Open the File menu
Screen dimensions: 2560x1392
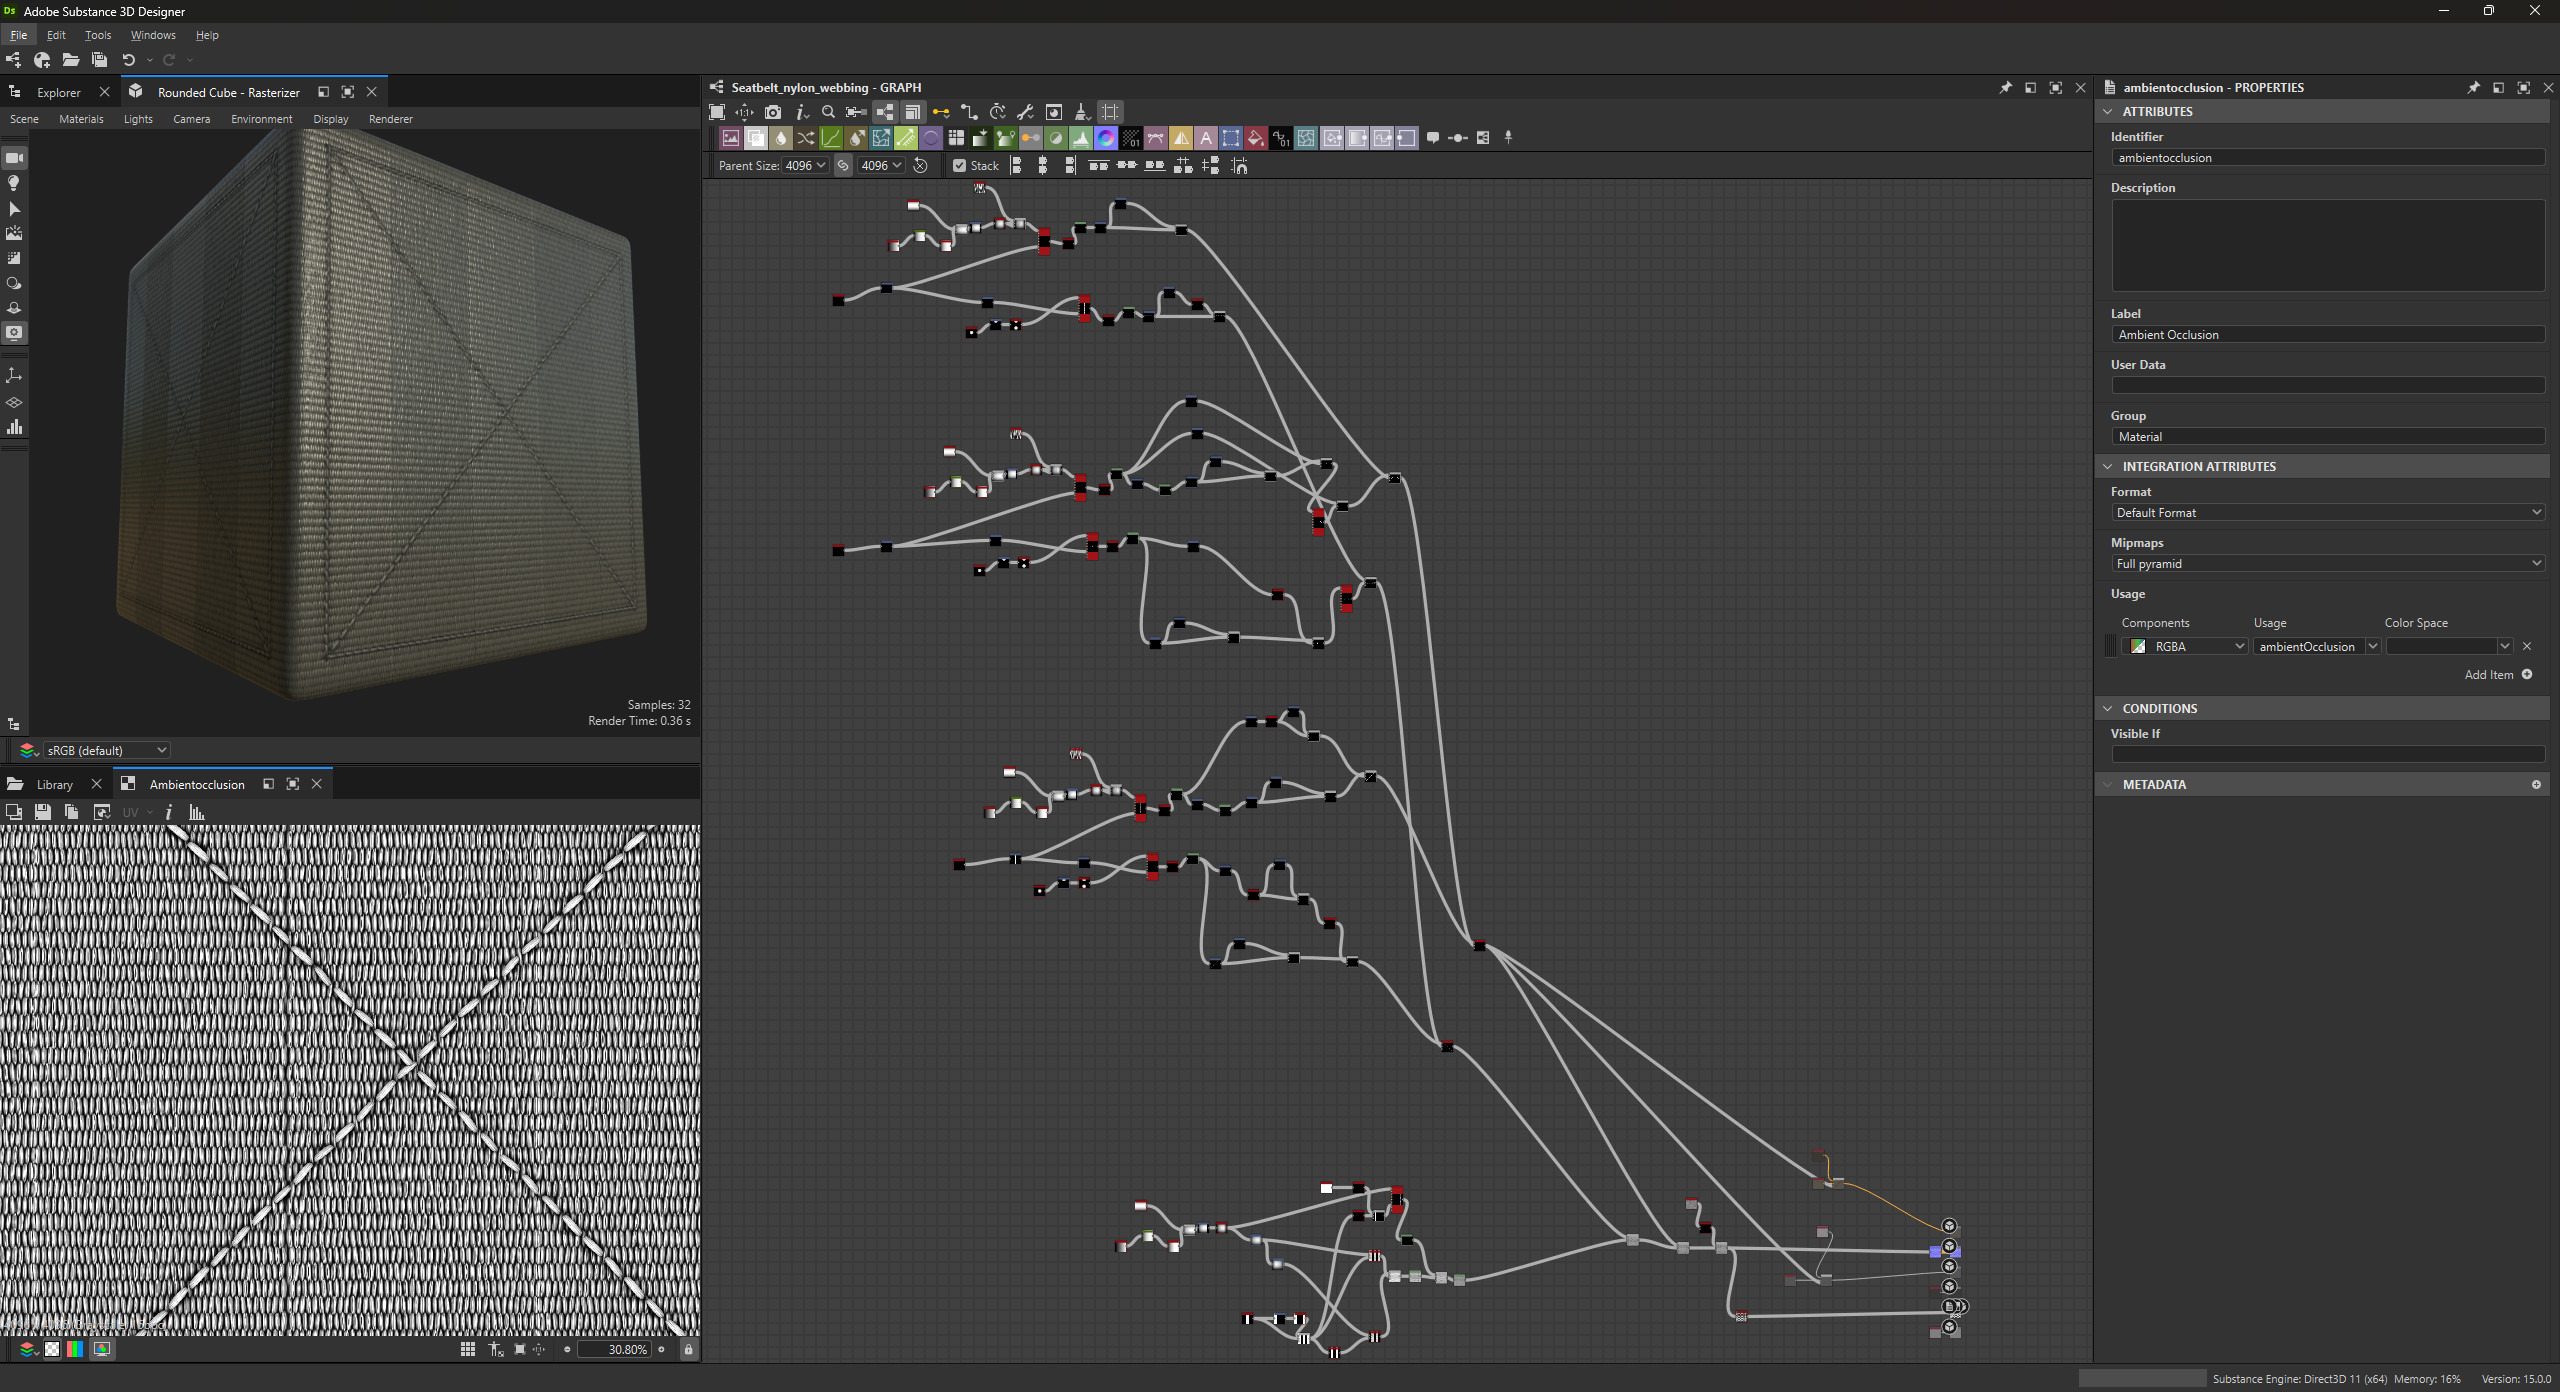coord(18,35)
